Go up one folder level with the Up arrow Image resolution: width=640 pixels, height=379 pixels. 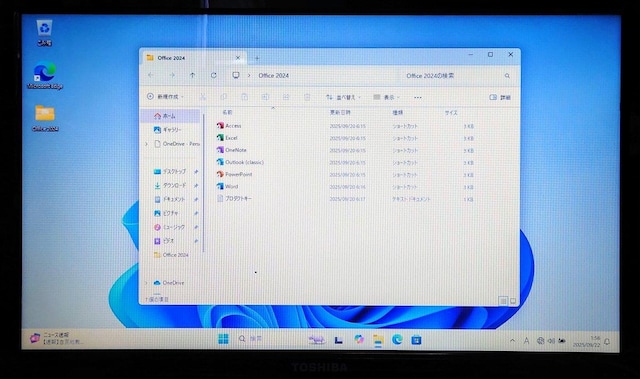(192, 75)
